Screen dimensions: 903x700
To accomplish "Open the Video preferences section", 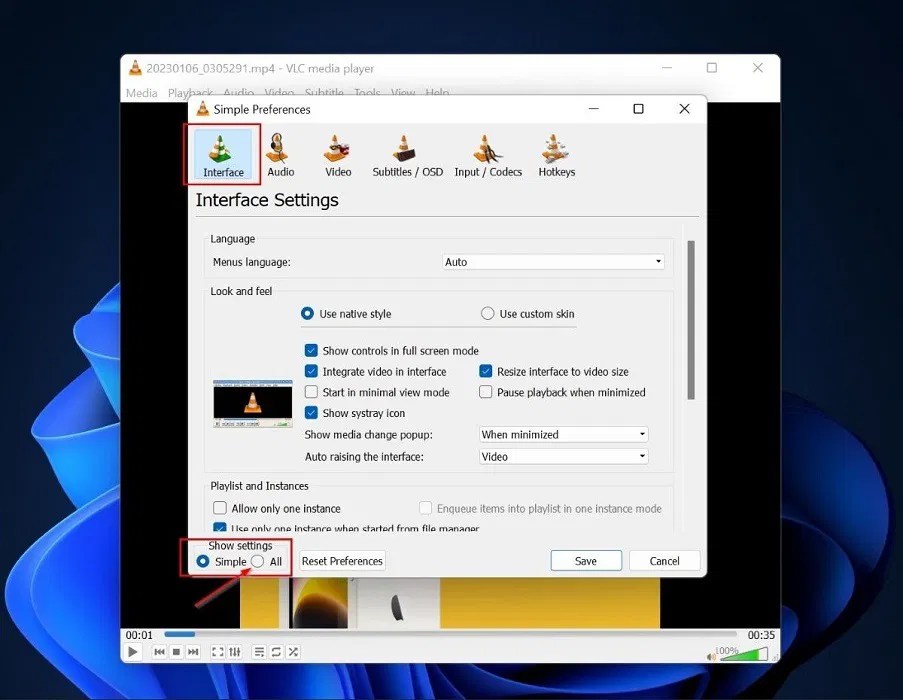I will pos(337,155).
